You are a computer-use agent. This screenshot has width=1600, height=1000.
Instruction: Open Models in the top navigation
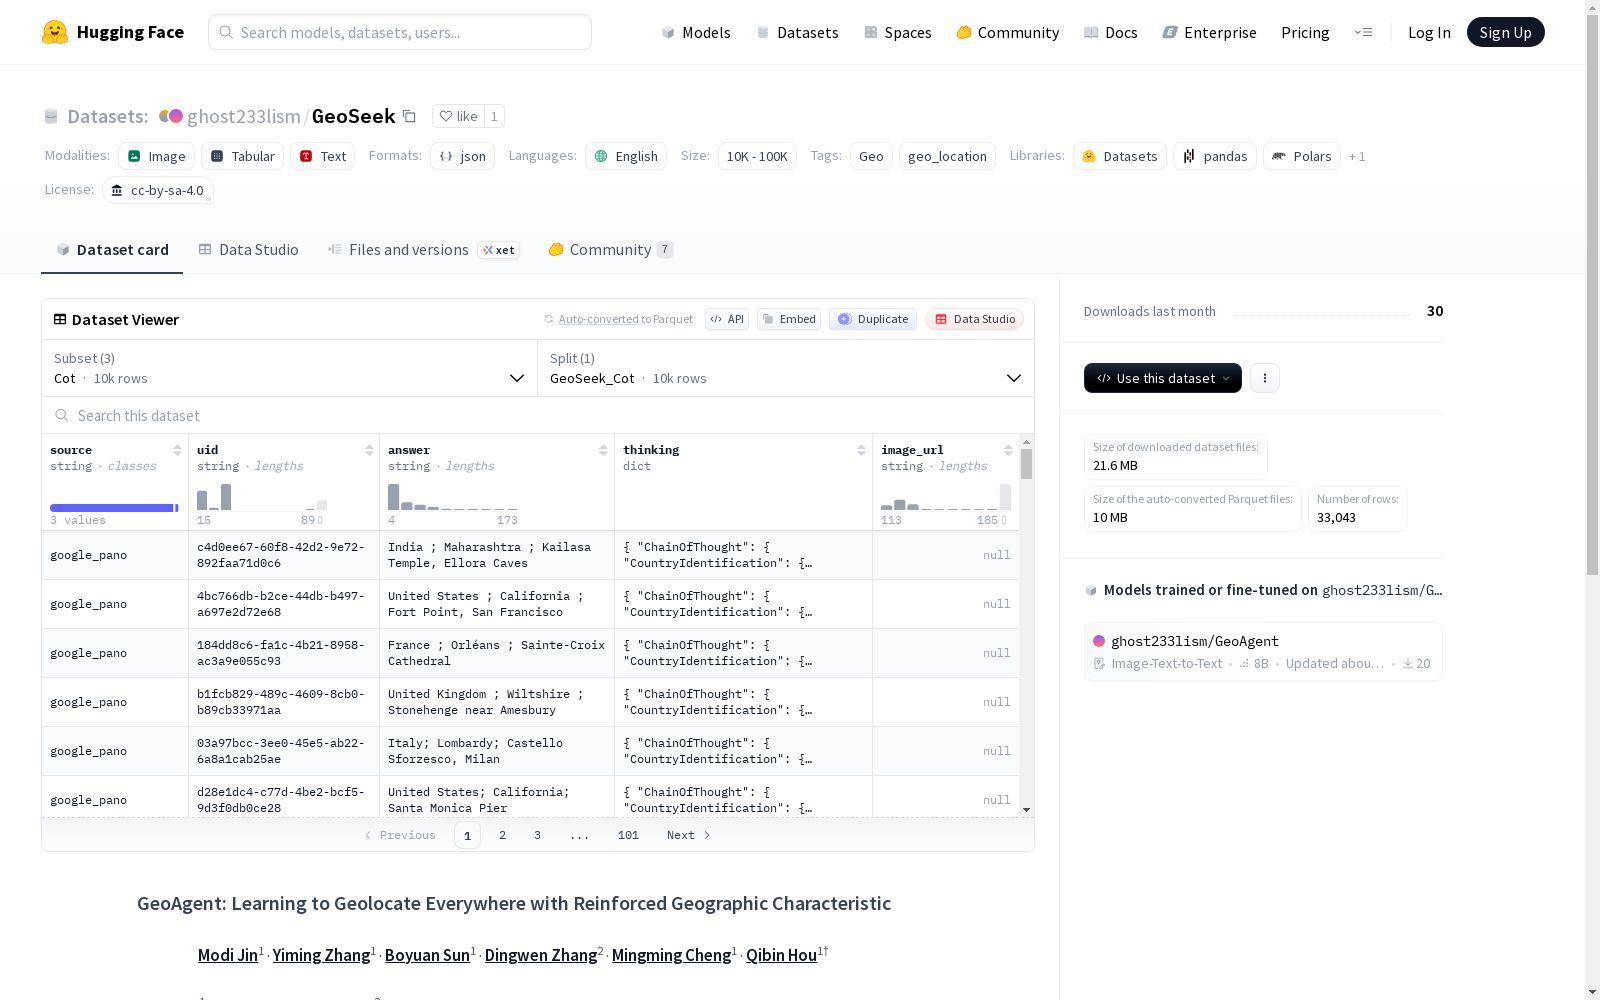pos(696,32)
